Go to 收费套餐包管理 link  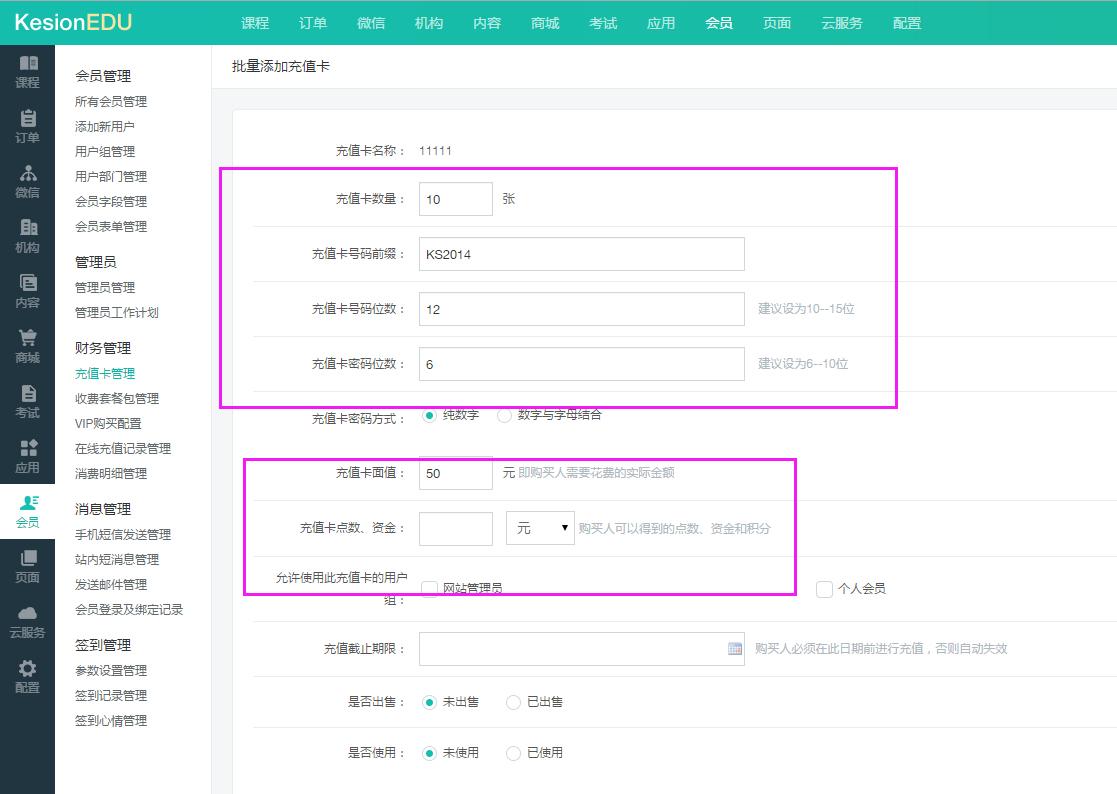click(117, 399)
